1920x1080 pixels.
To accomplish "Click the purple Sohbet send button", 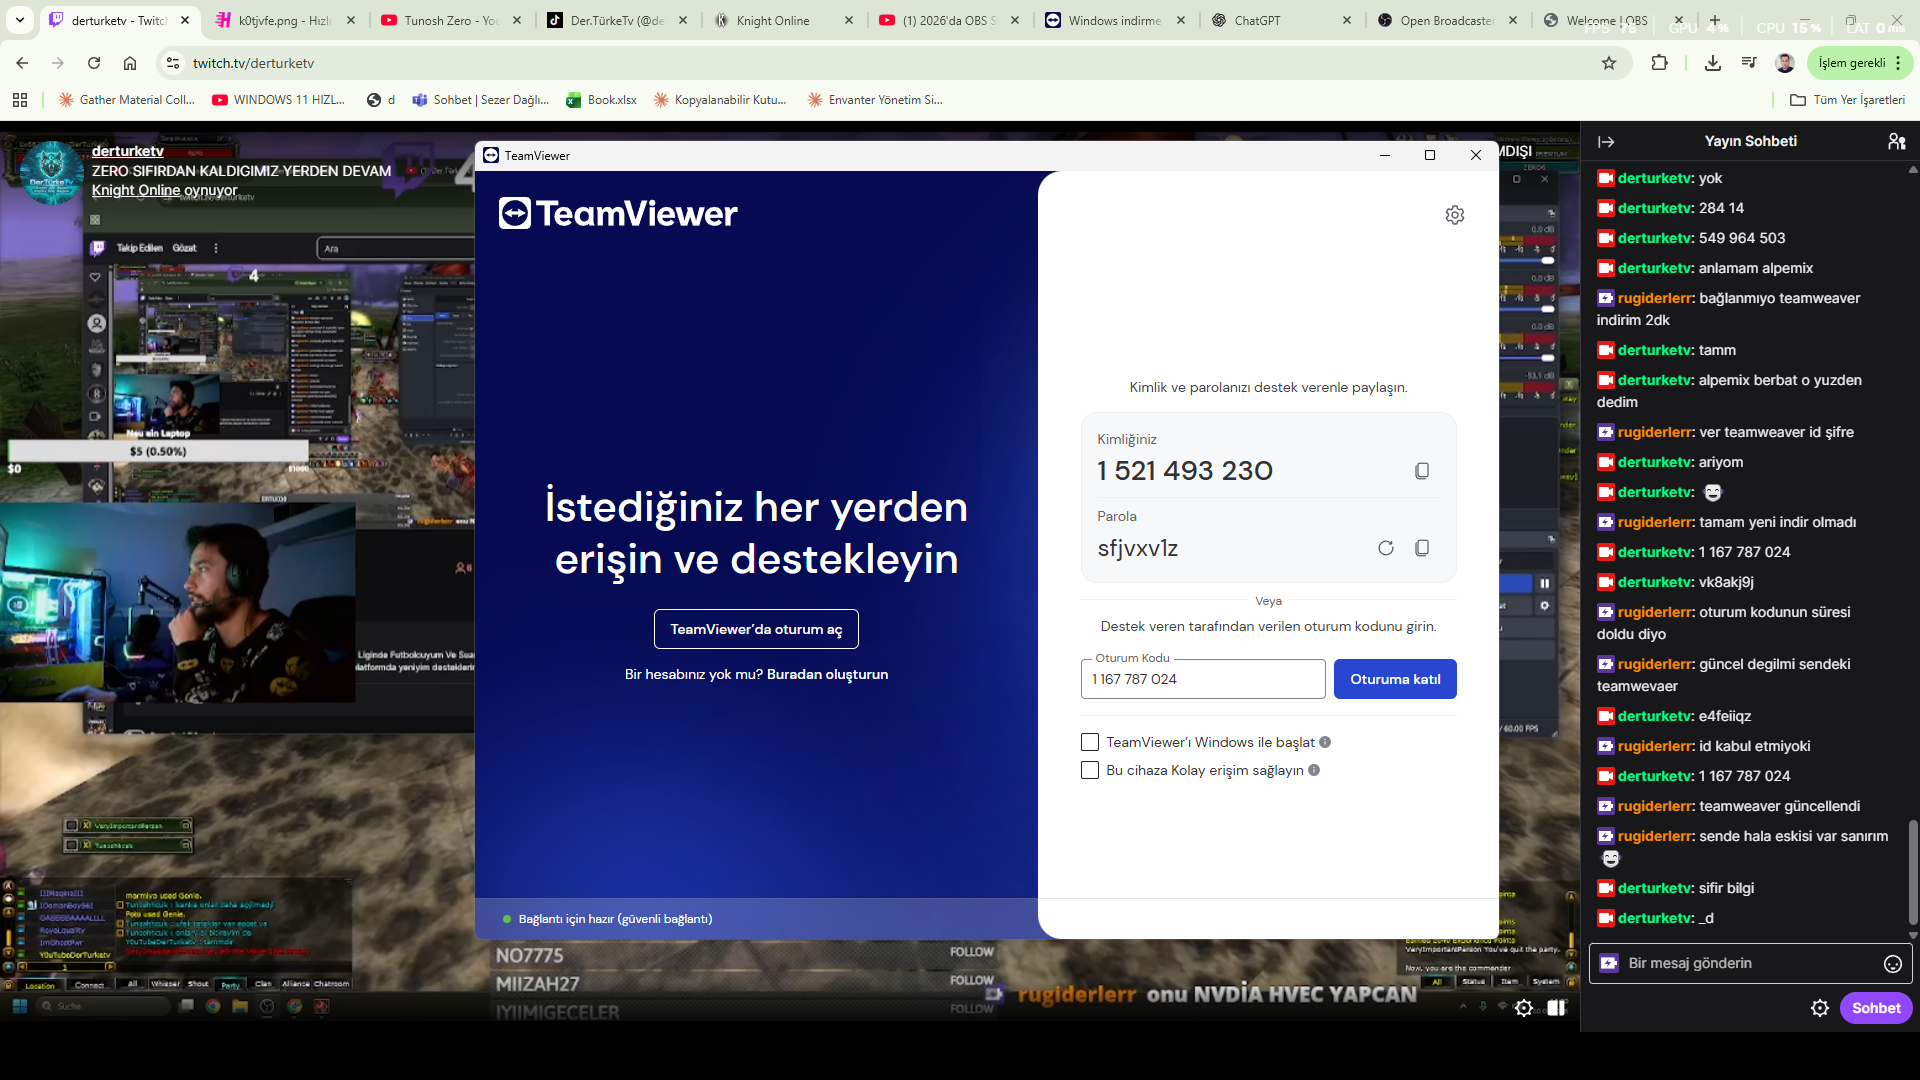I will pyautogui.click(x=1876, y=1008).
